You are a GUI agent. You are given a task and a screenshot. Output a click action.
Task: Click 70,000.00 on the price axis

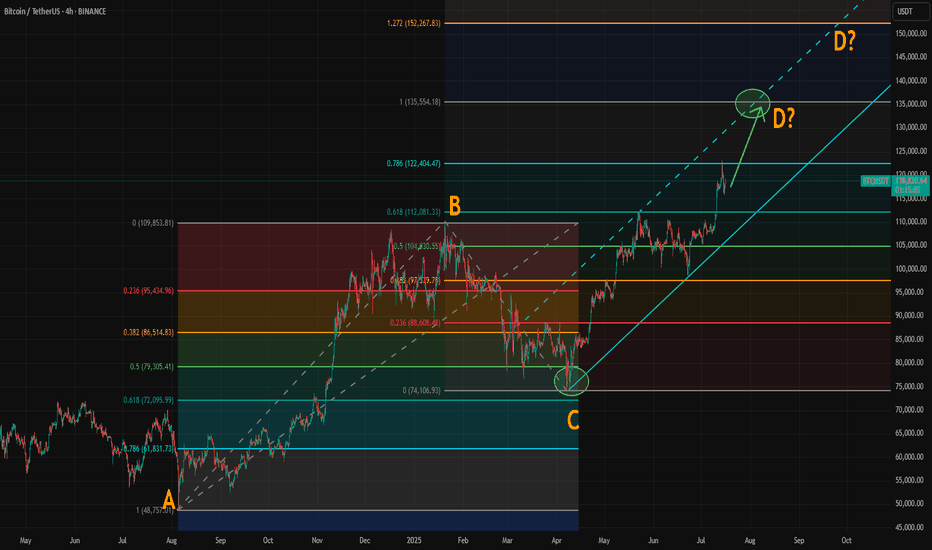911,410
